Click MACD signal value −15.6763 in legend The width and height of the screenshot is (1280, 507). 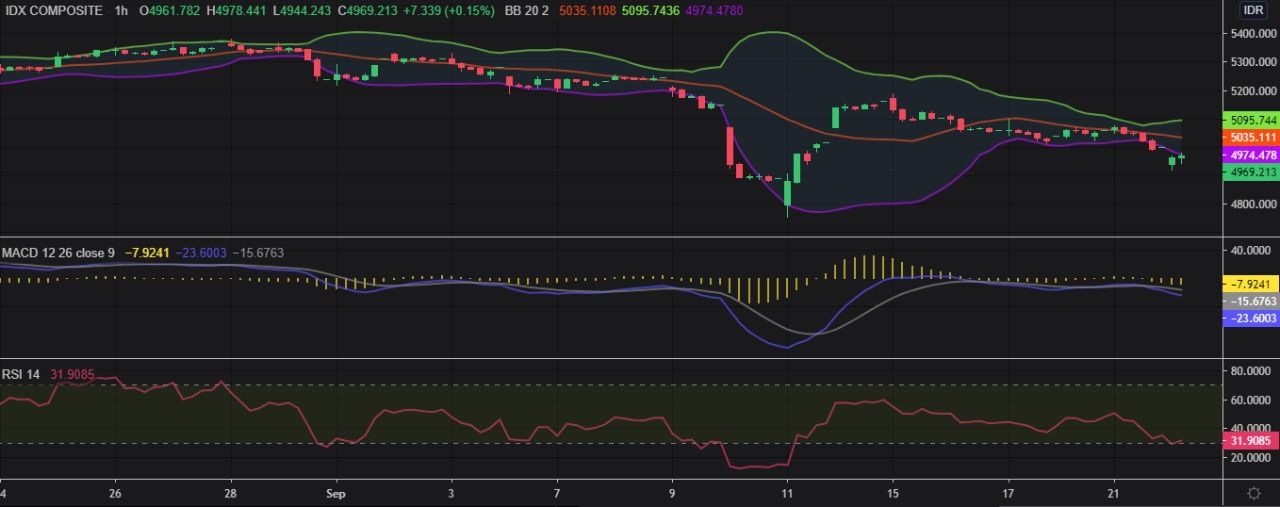[258, 253]
